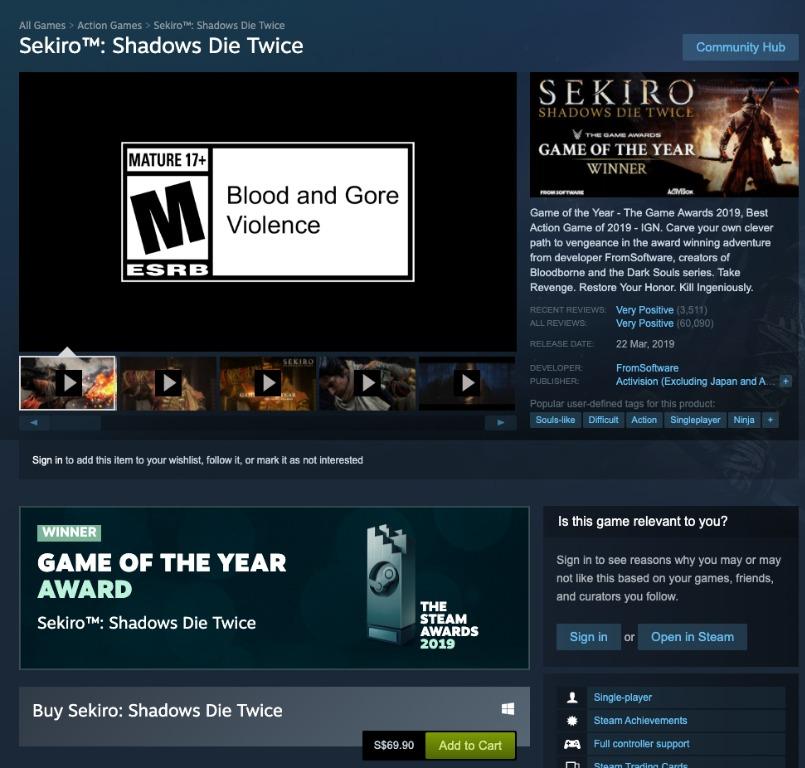Visit the FromSoftware developer page
The image size is (805, 768).
click(646, 367)
